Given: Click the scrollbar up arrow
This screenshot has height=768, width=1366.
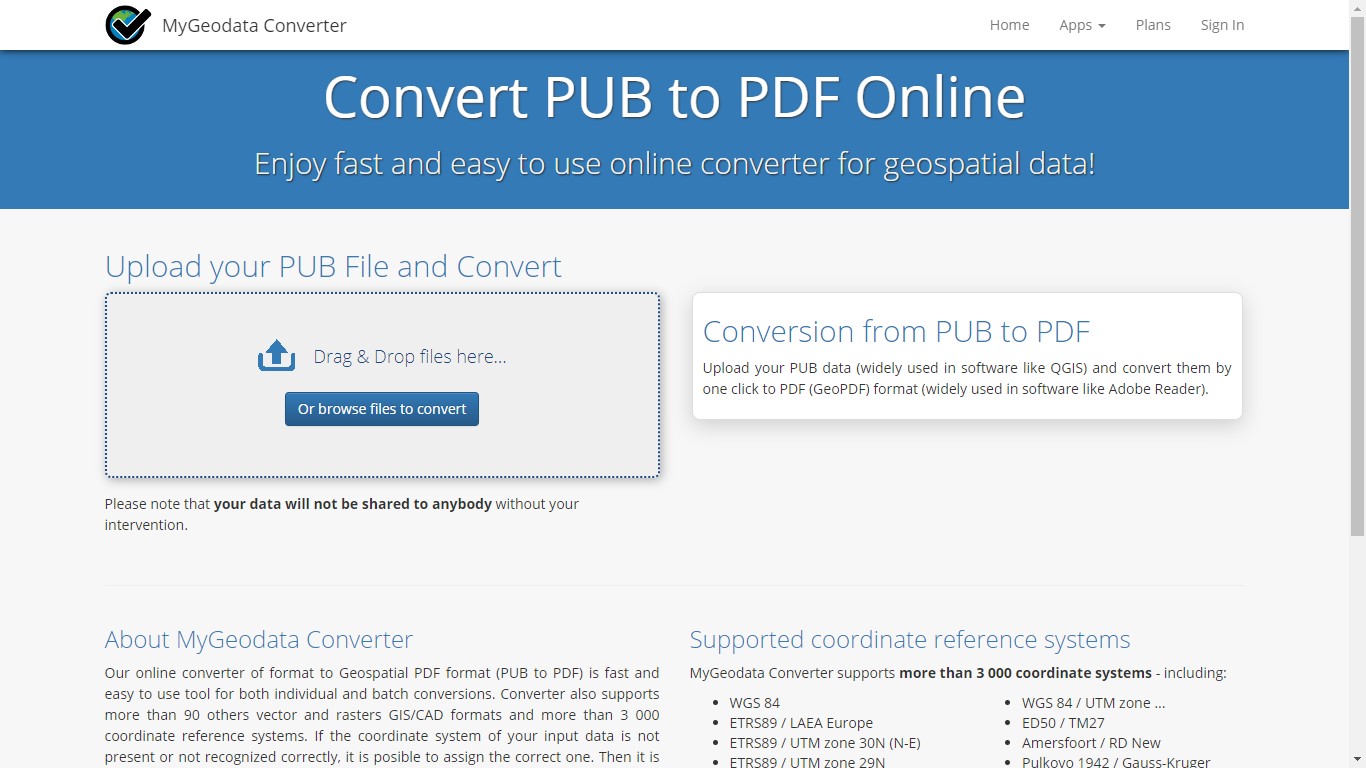Looking at the screenshot, I should [1357, 8].
